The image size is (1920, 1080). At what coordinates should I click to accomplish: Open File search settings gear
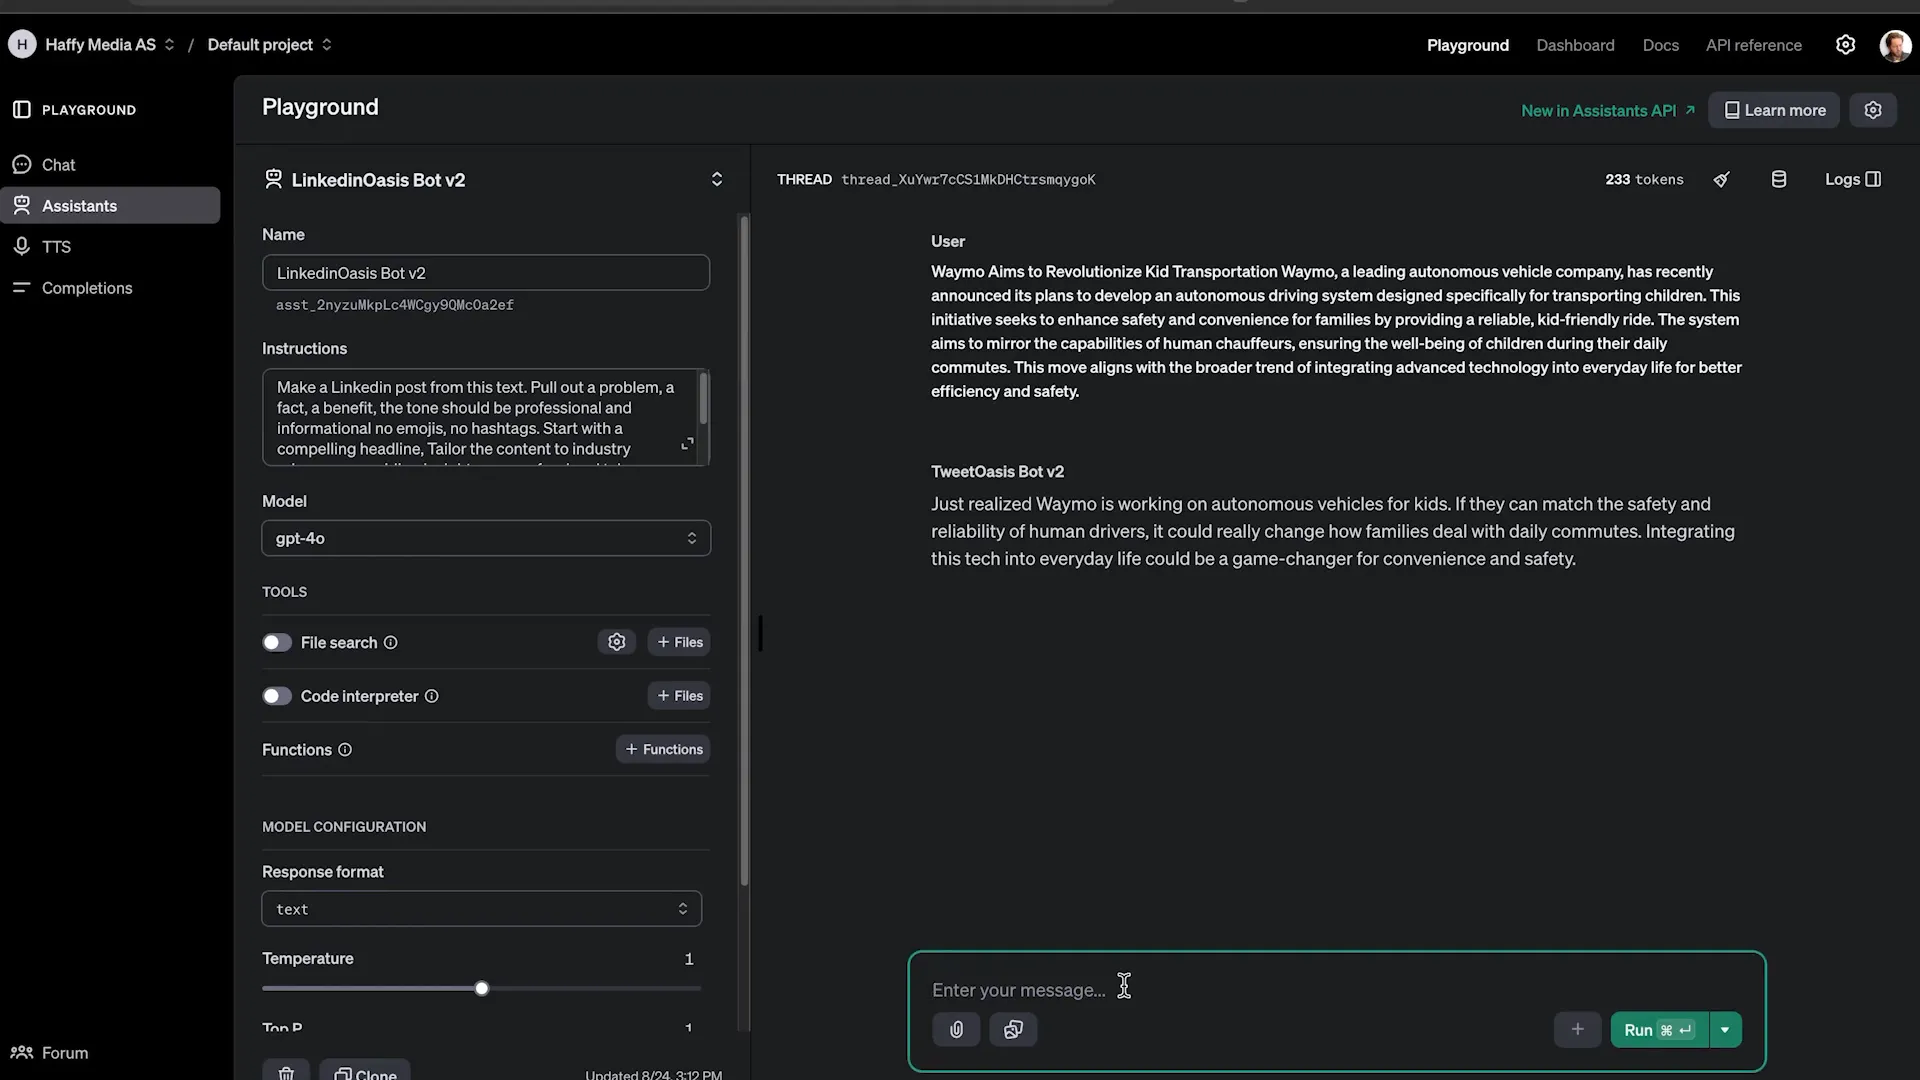pyautogui.click(x=617, y=642)
